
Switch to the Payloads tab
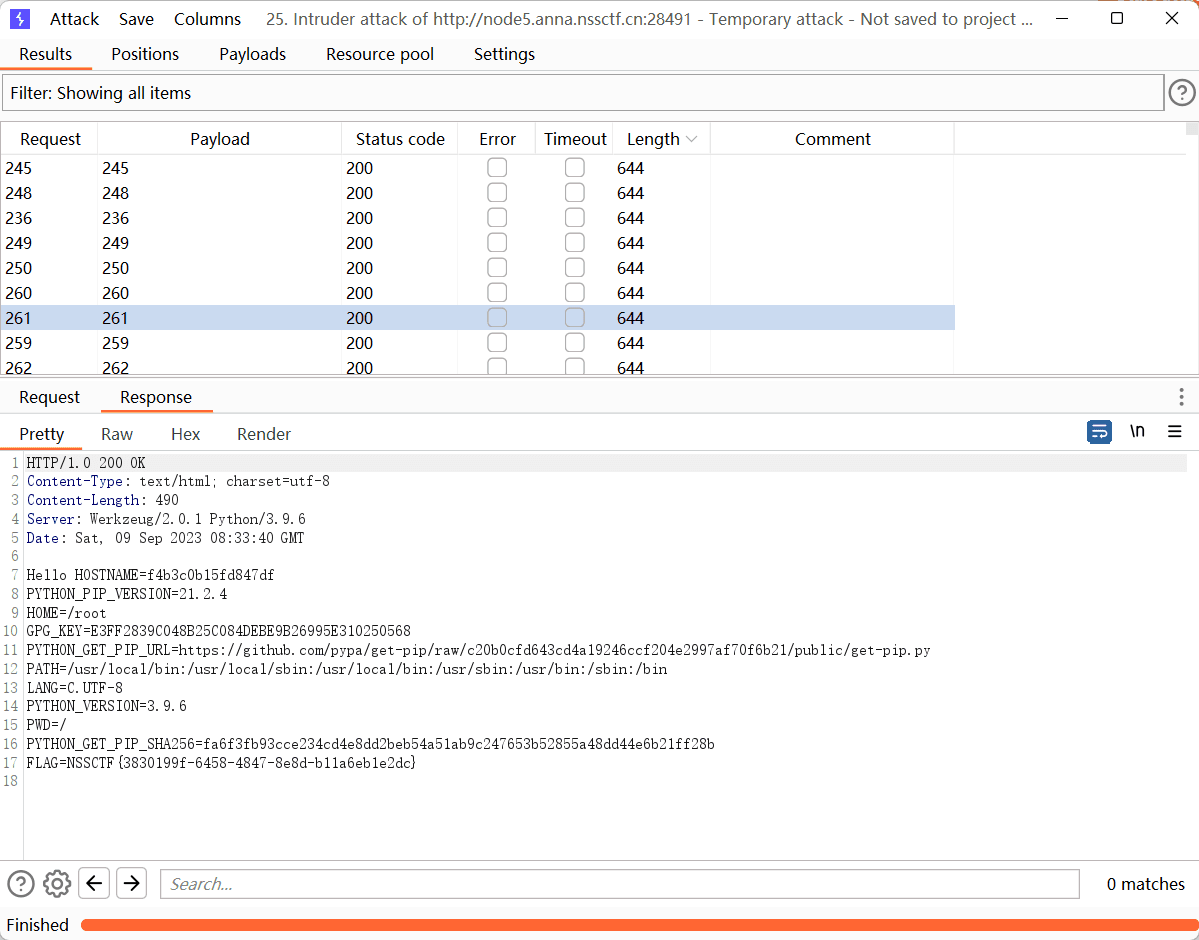(252, 54)
